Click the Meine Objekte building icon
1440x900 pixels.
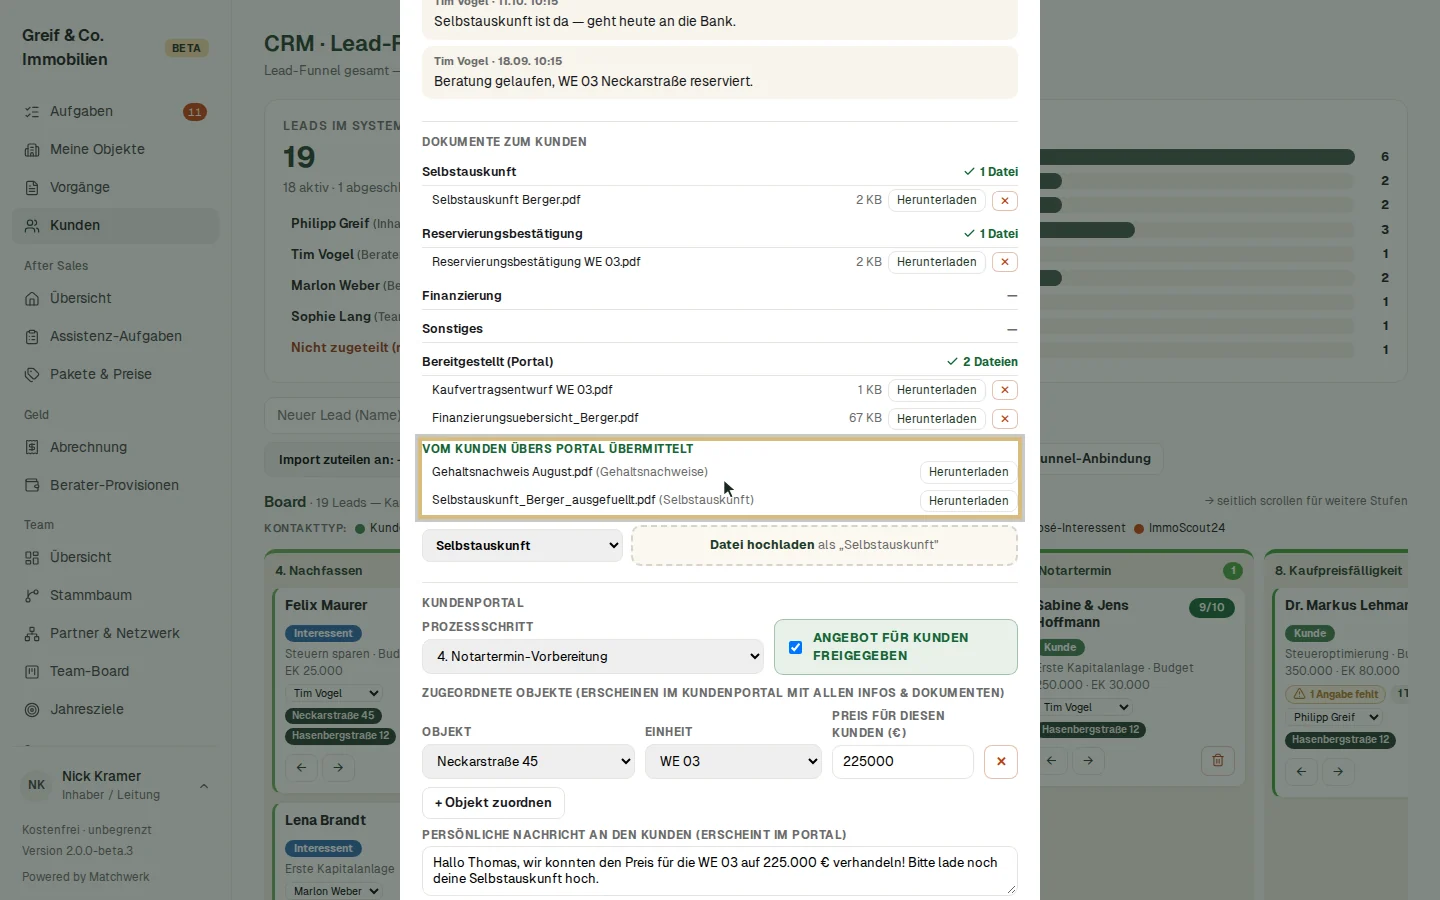32,150
